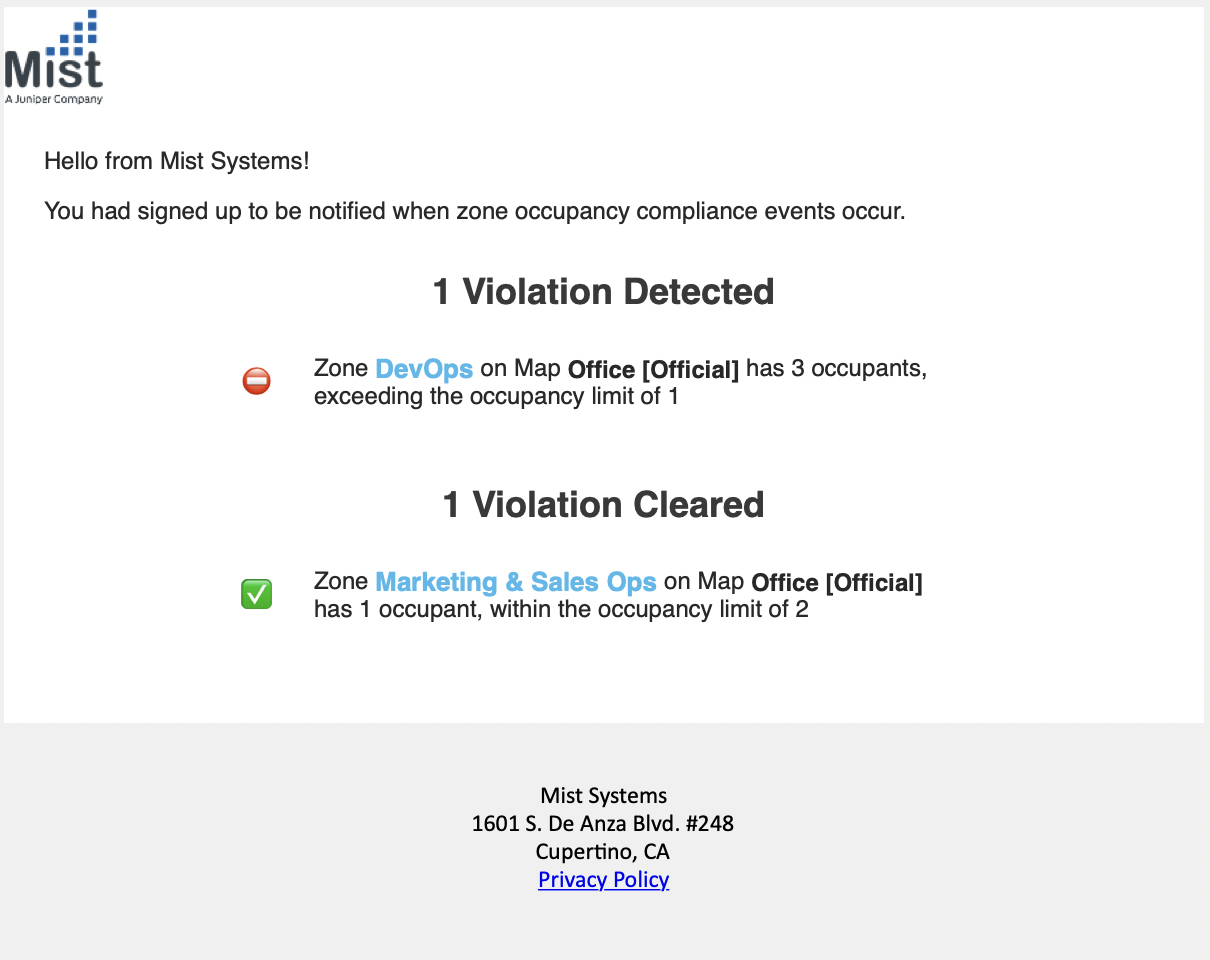This screenshot has width=1210, height=960.
Task: Click the "Cupertino, CA" footer line
Action: coord(603,852)
